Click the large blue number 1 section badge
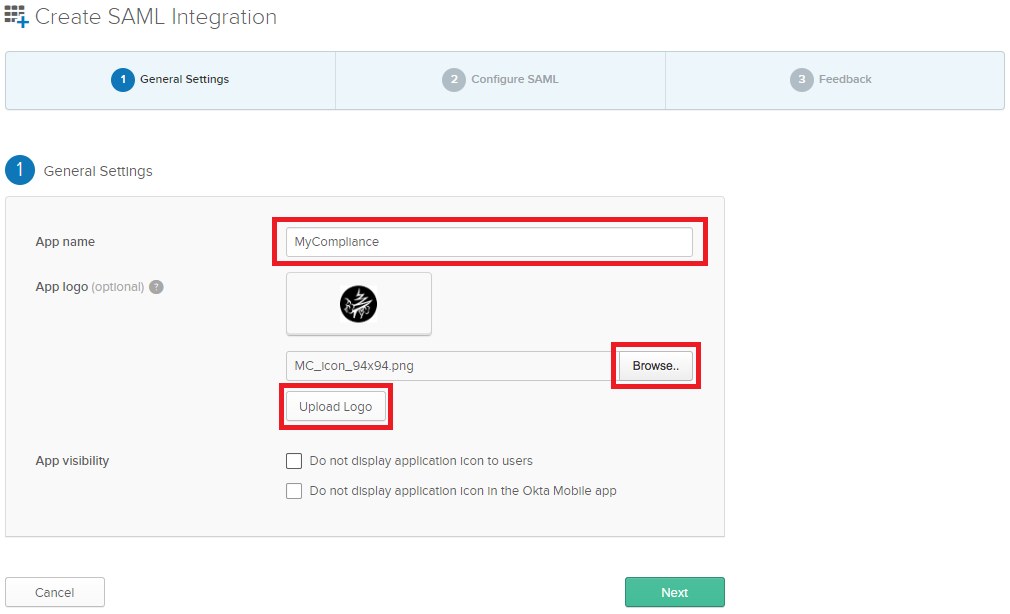The image size is (1010, 614). (x=20, y=170)
